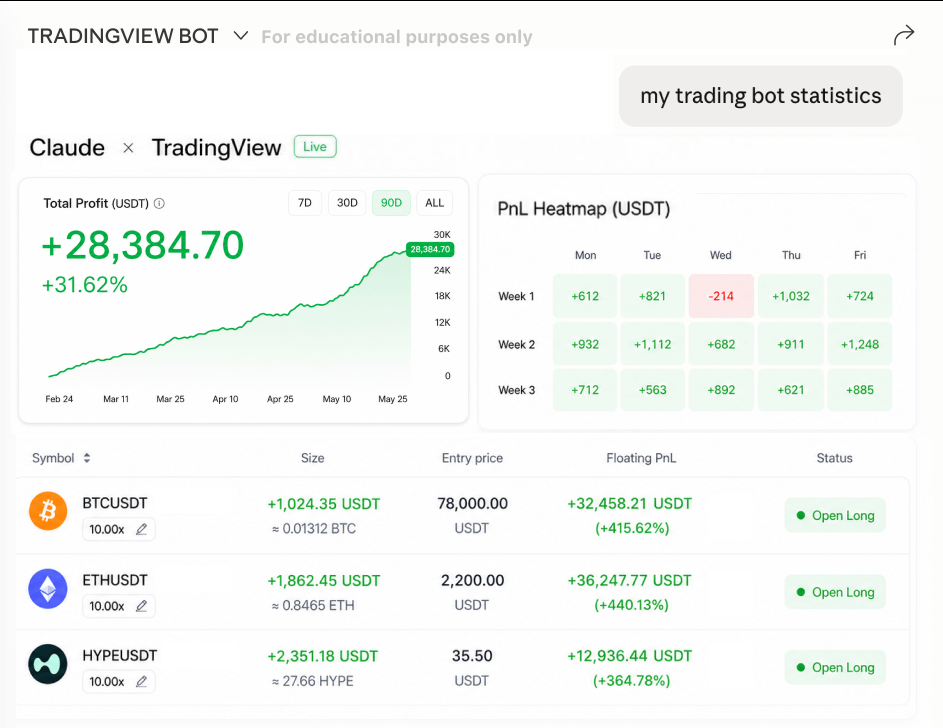Click Week 2 Thursday cell +911
This screenshot has width=943, height=728.
pos(791,344)
